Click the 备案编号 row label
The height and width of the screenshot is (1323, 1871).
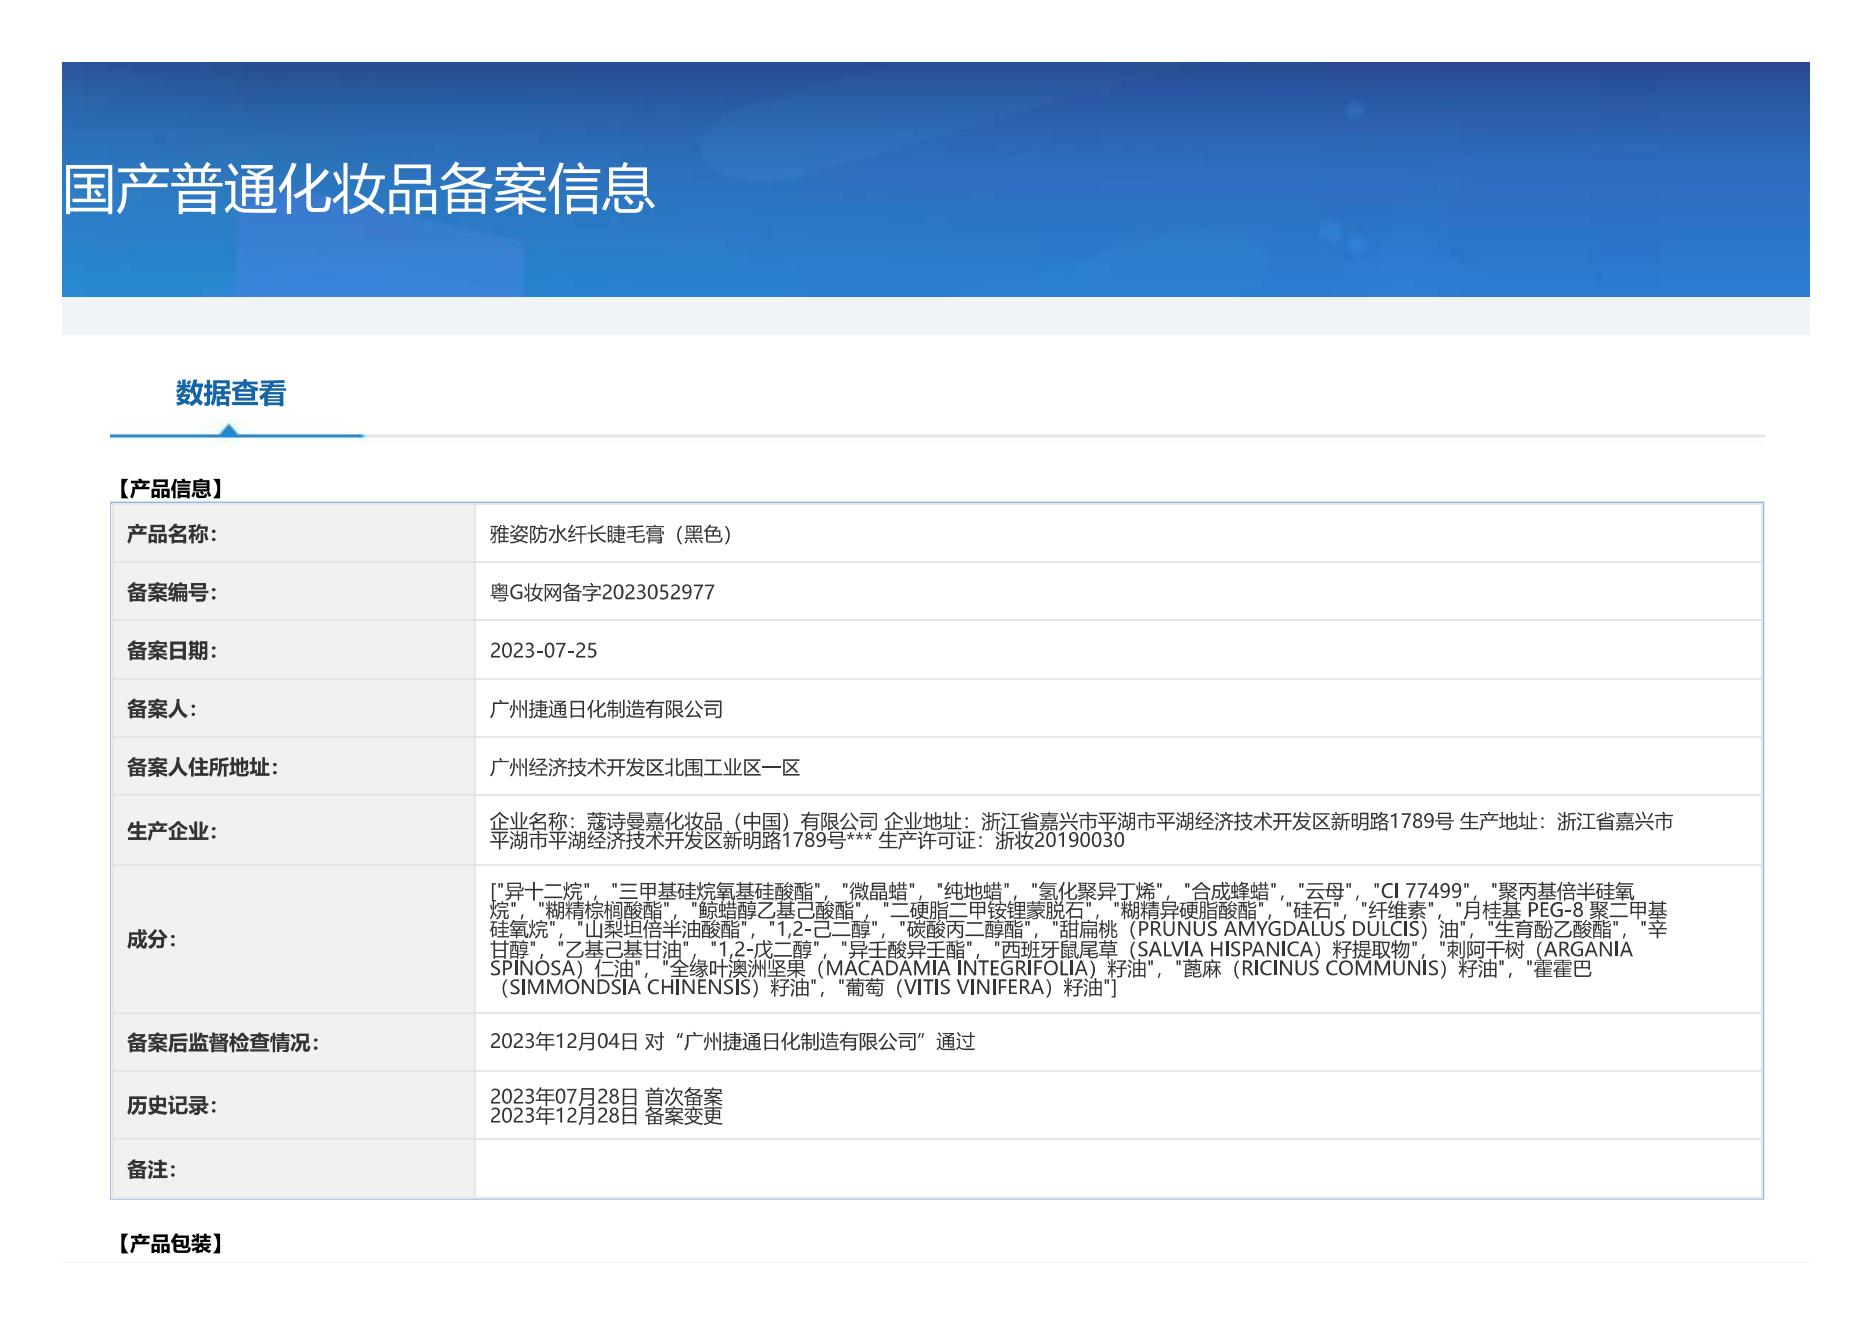[171, 592]
